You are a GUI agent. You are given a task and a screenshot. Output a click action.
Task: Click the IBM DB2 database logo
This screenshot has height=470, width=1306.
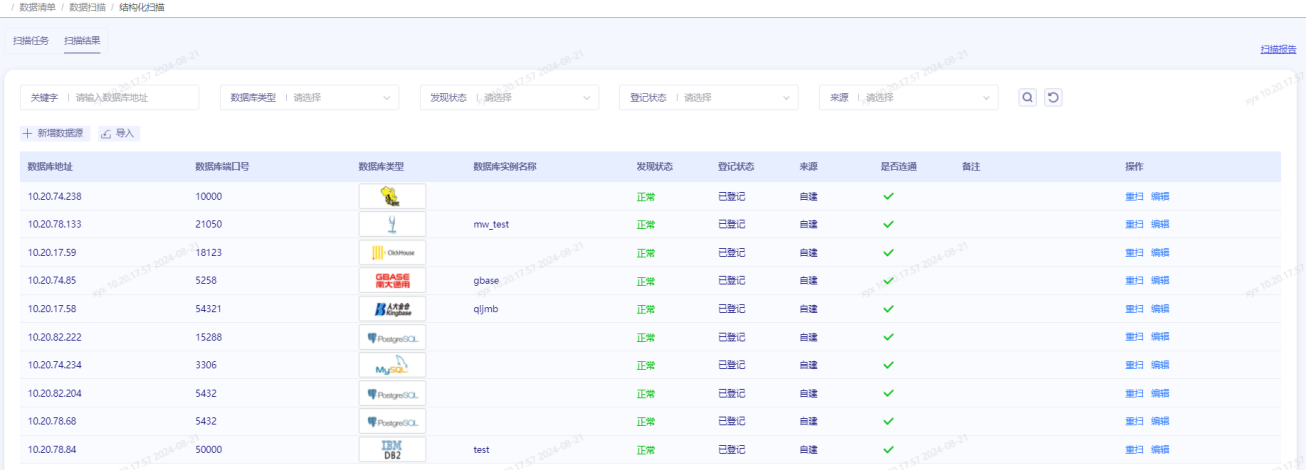point(392,449)
